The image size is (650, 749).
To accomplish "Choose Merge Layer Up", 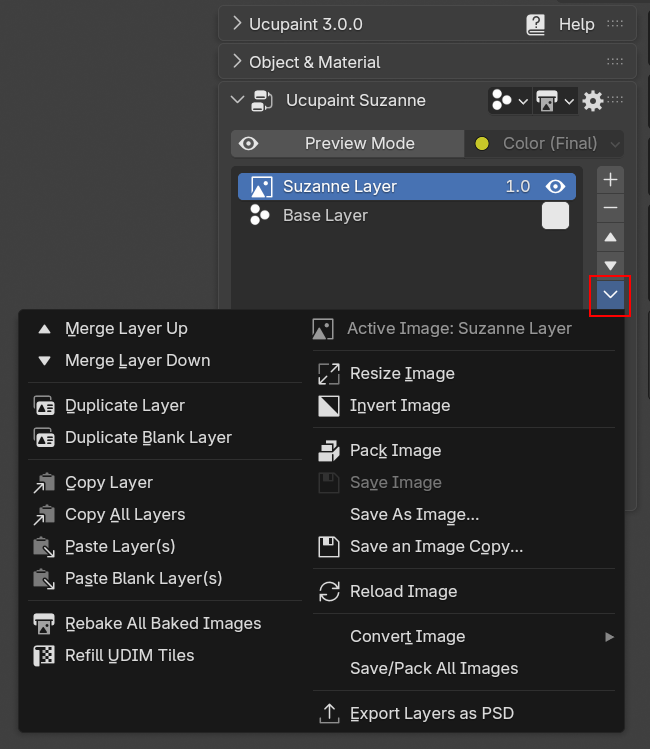I will [165, 329].
